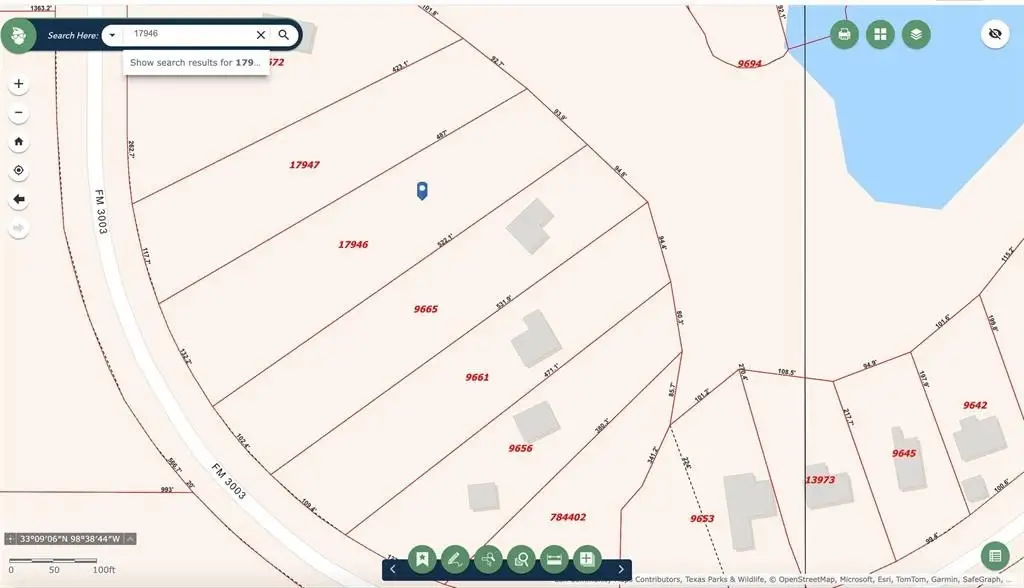The image size is (1024, 588).
Task: Zoom out of the map
Action: point(19,113)
